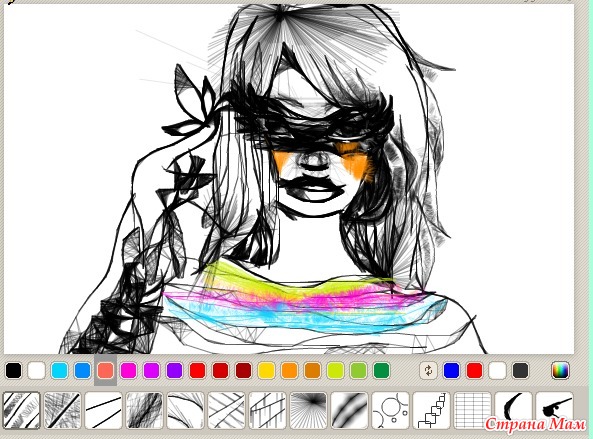Viewport: 593px width, 439px height.
Task: Pick the calligraphy curved stroke brush
Action: coord(513,410)
